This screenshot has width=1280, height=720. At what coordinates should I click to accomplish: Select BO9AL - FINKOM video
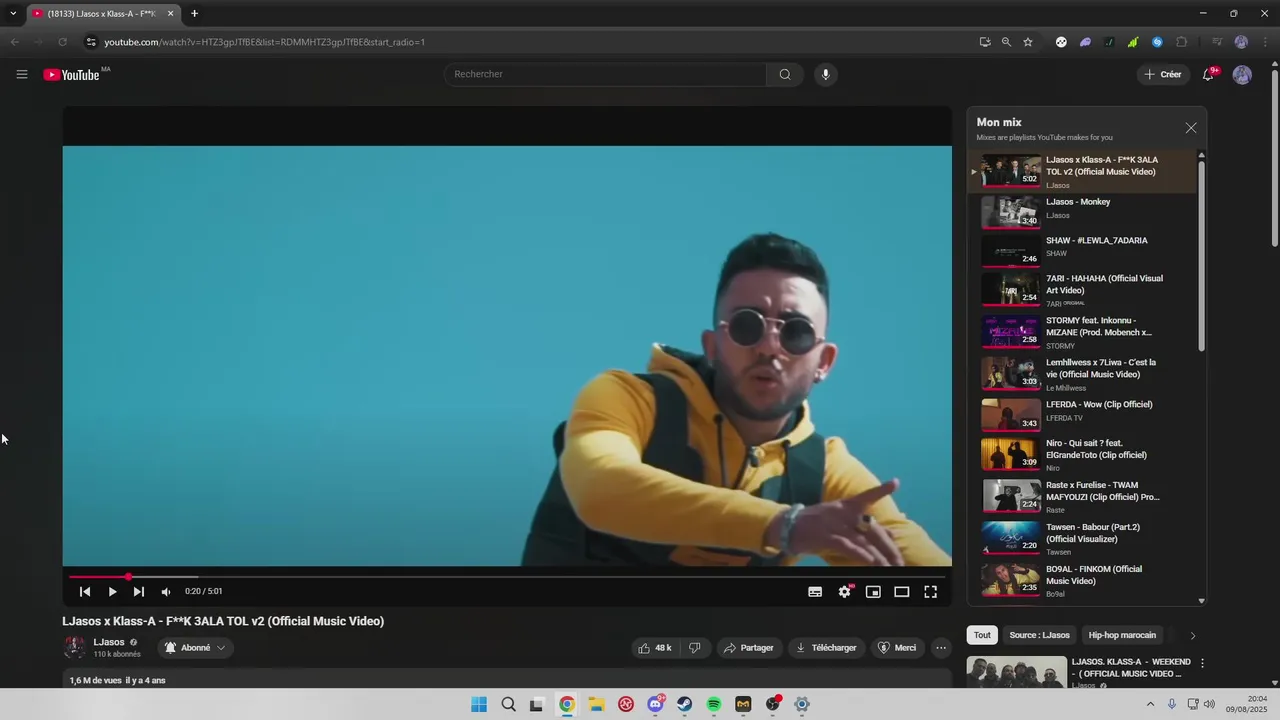pos(1081,580)
